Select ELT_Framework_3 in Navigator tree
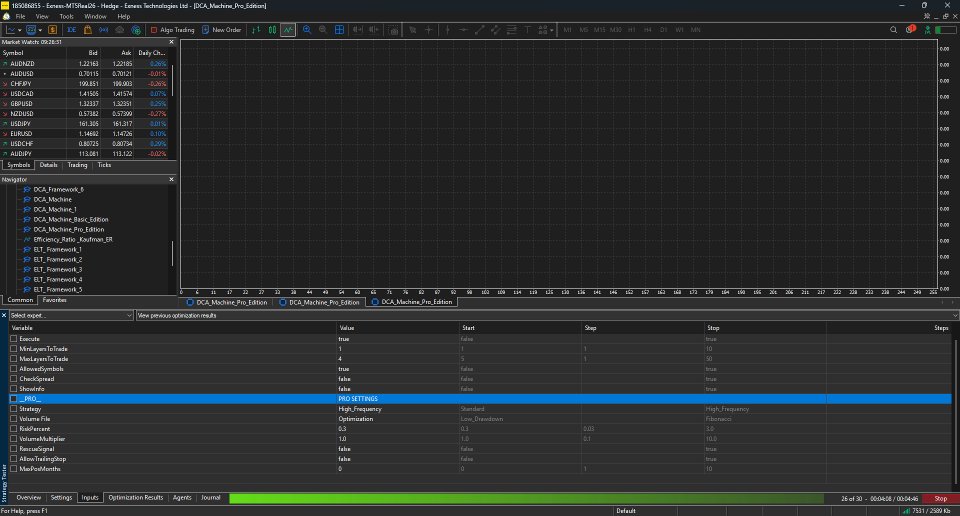This screenshot has height=516, width=960. [x=58, y=269]
